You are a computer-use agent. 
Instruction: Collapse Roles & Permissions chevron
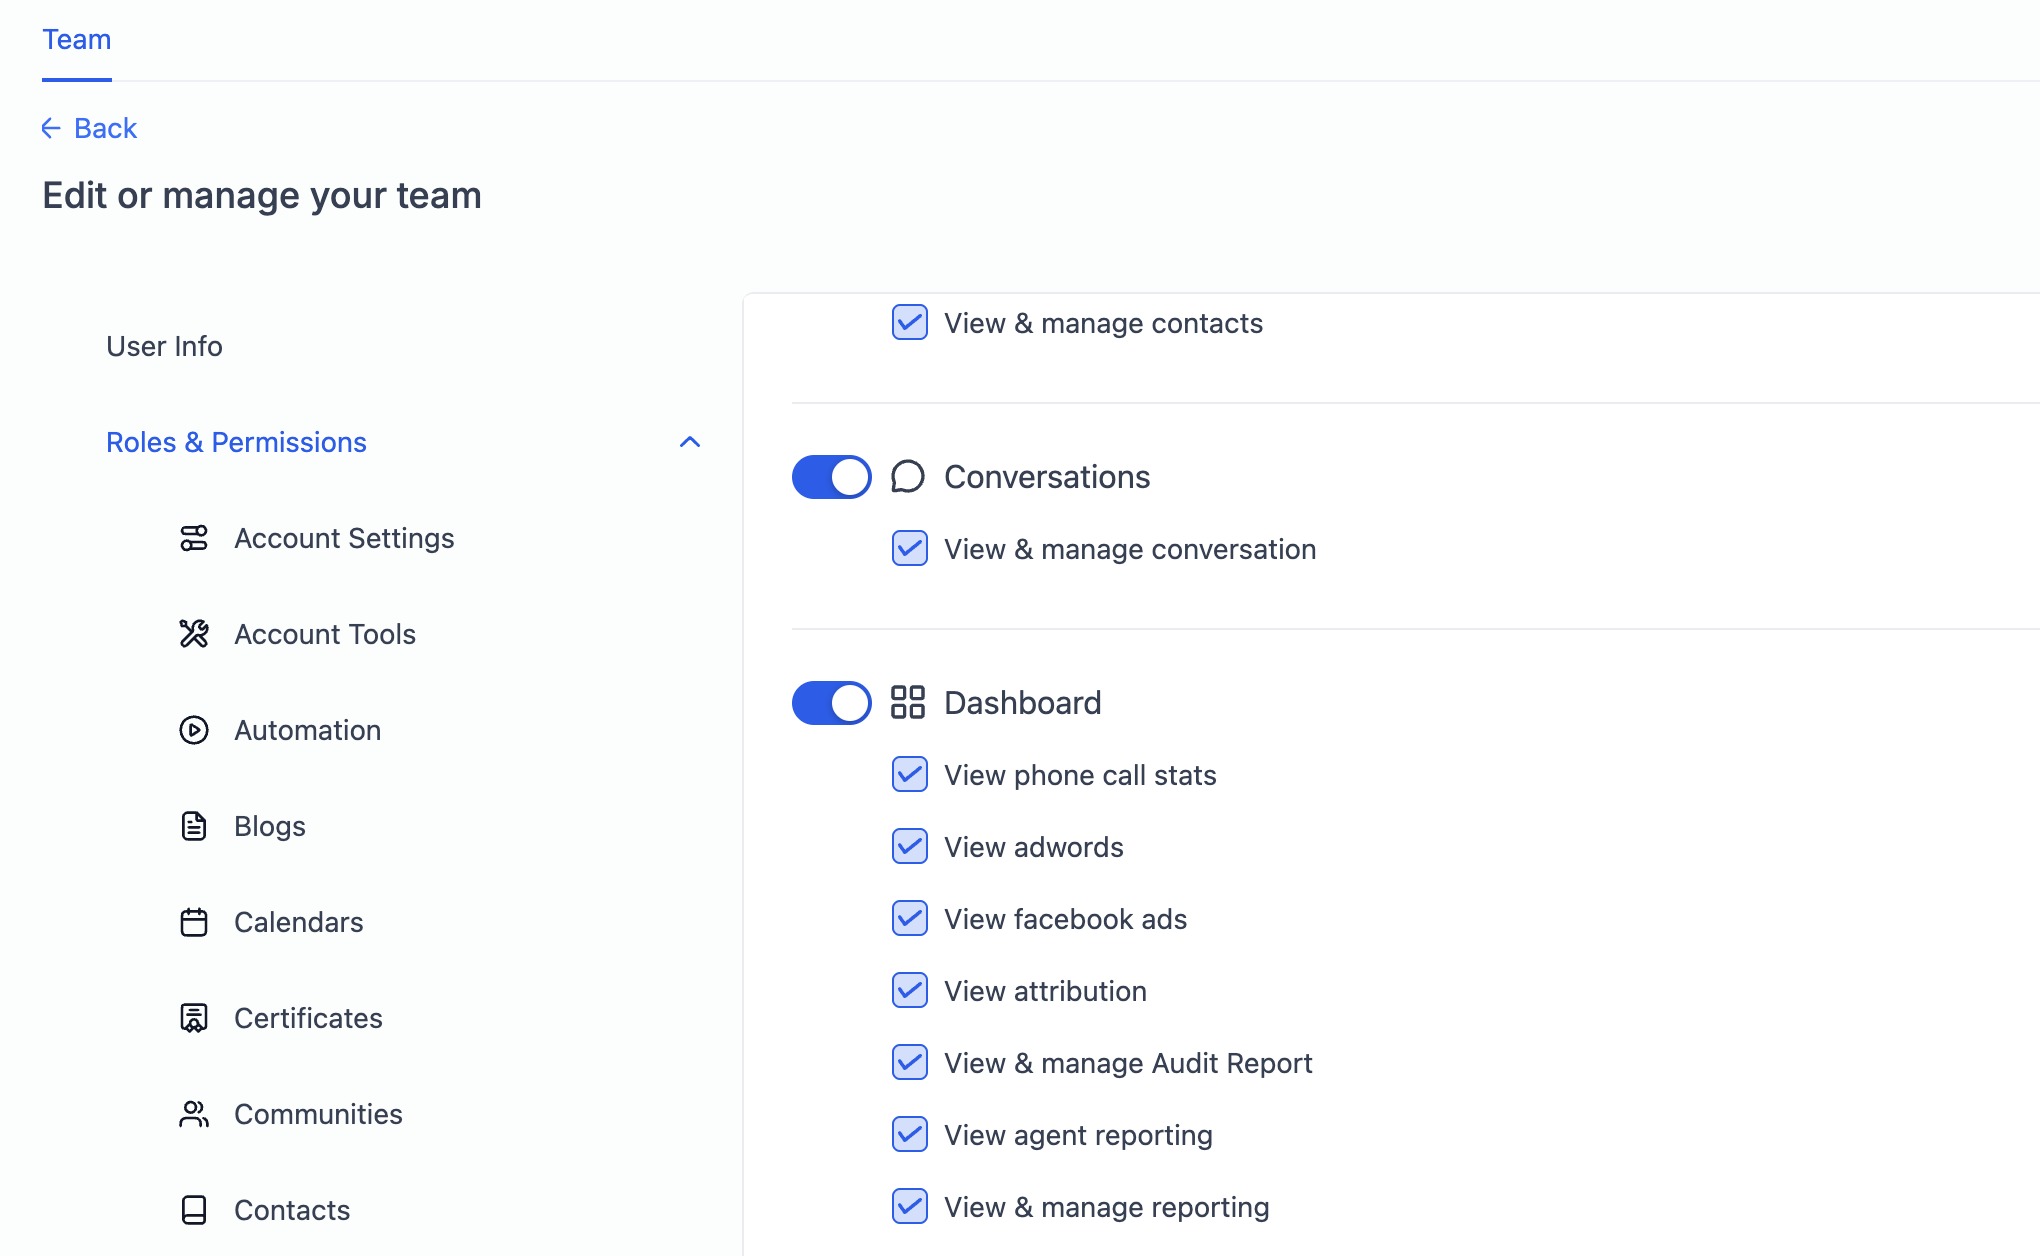tap(690, 442)
